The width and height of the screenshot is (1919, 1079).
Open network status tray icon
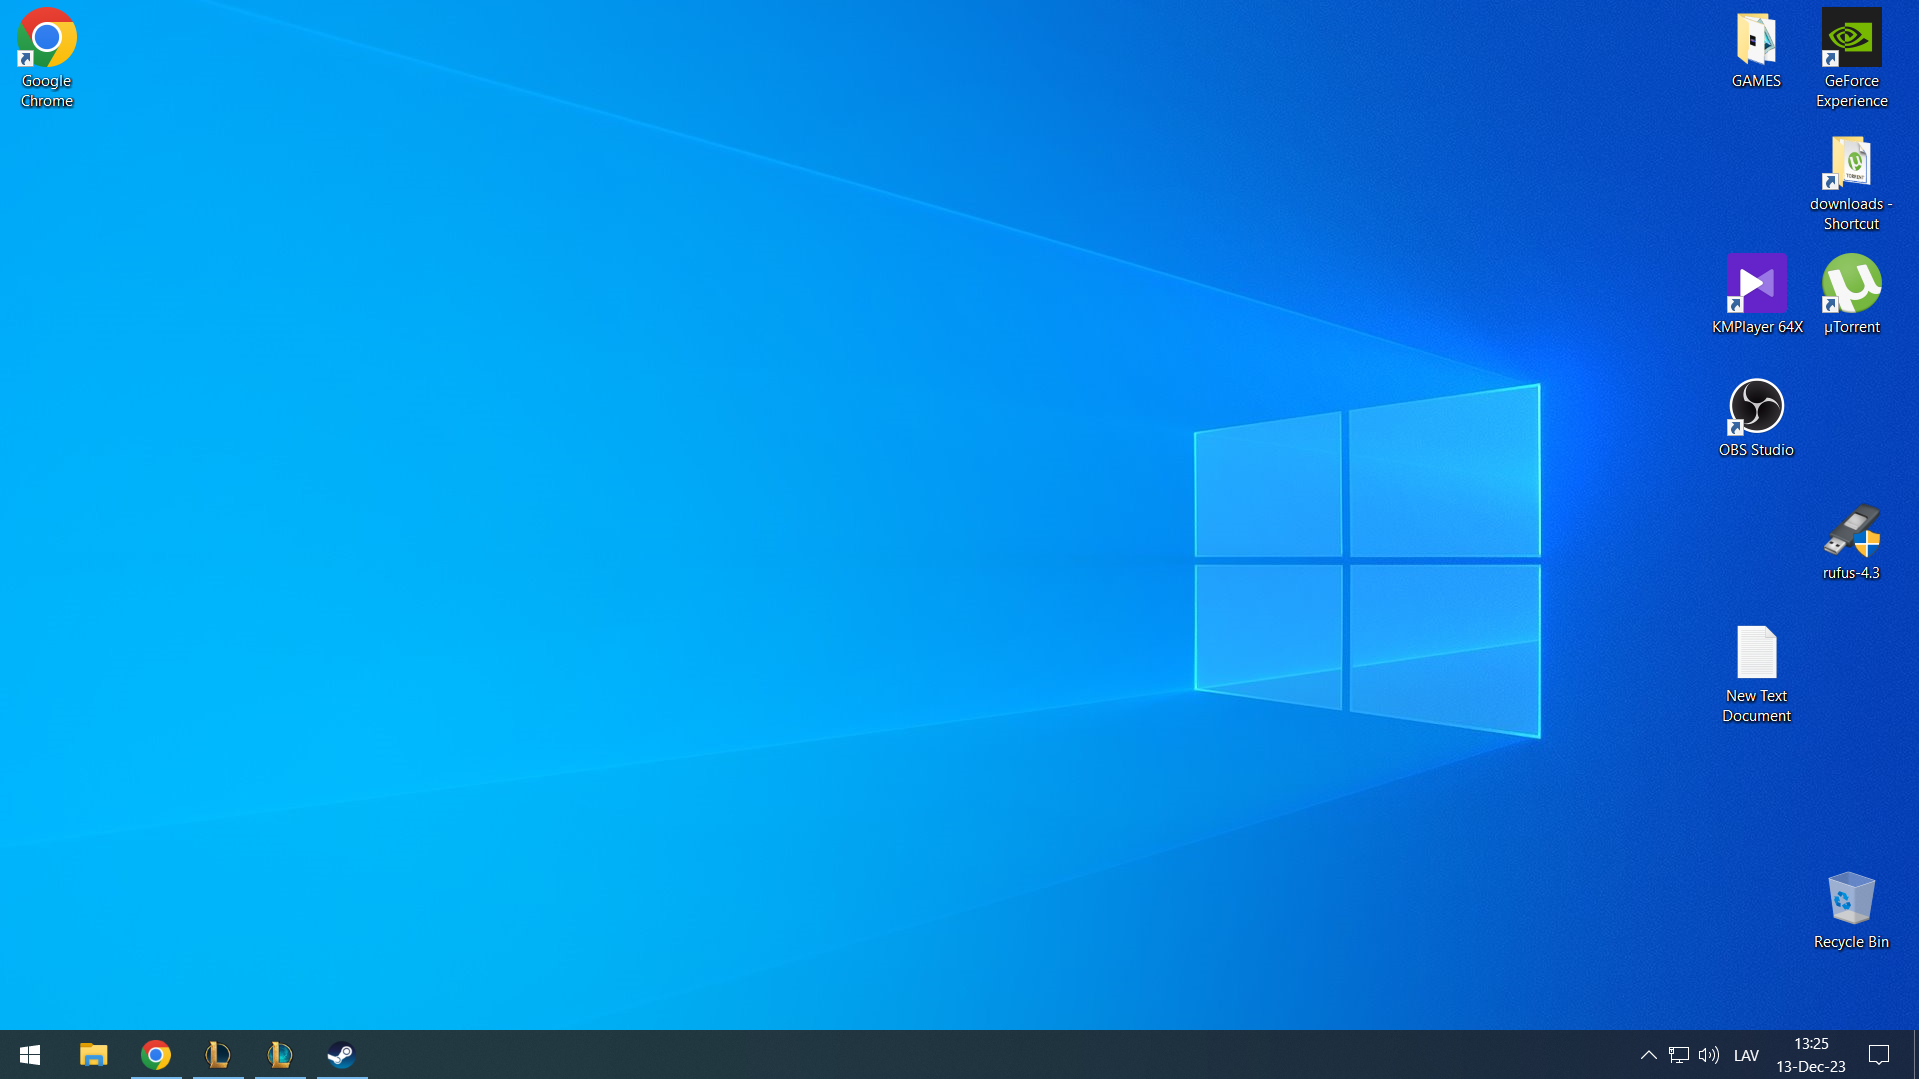pyautogui.click(x=1679, y=1055)
